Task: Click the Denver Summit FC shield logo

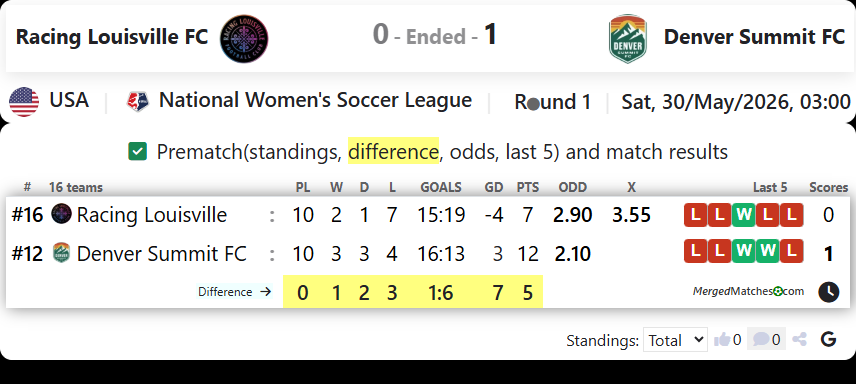Action: (628, 38)
